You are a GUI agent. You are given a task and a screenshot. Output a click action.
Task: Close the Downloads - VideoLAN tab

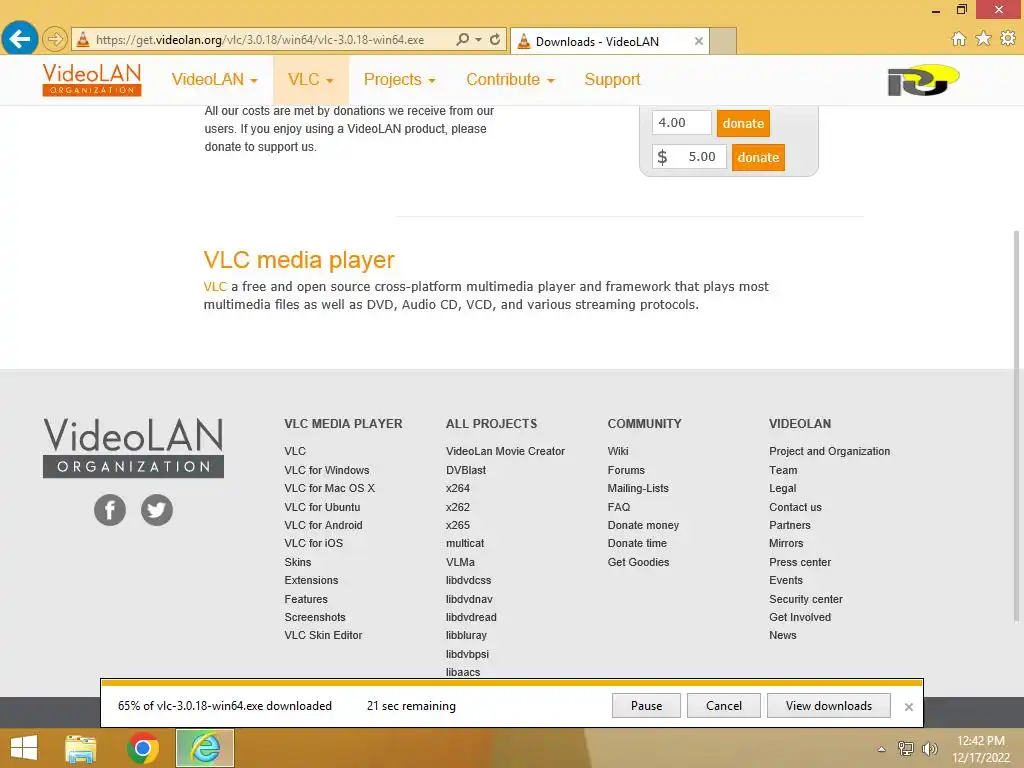(698, 41)
